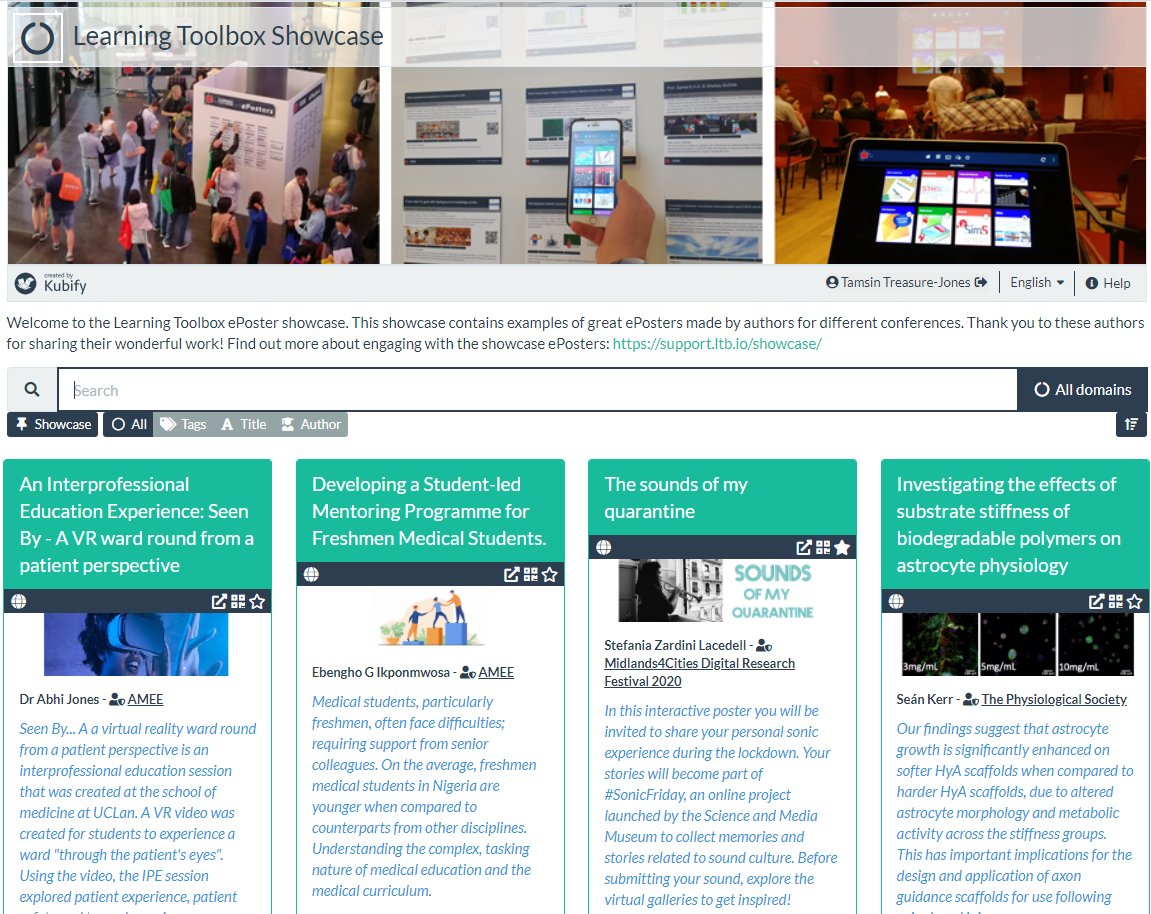Screen dimensions: 1151x914
Task: Unstar 'The sounds of my quarantine' ePoster
Action: tap(843, 547)
